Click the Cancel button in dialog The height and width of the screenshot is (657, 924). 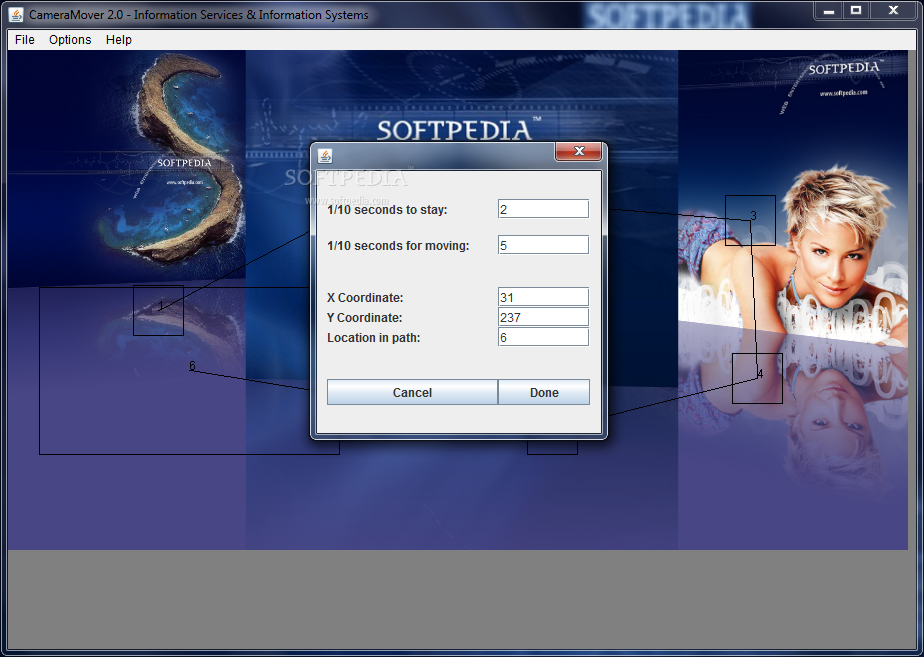coord(412,392)
